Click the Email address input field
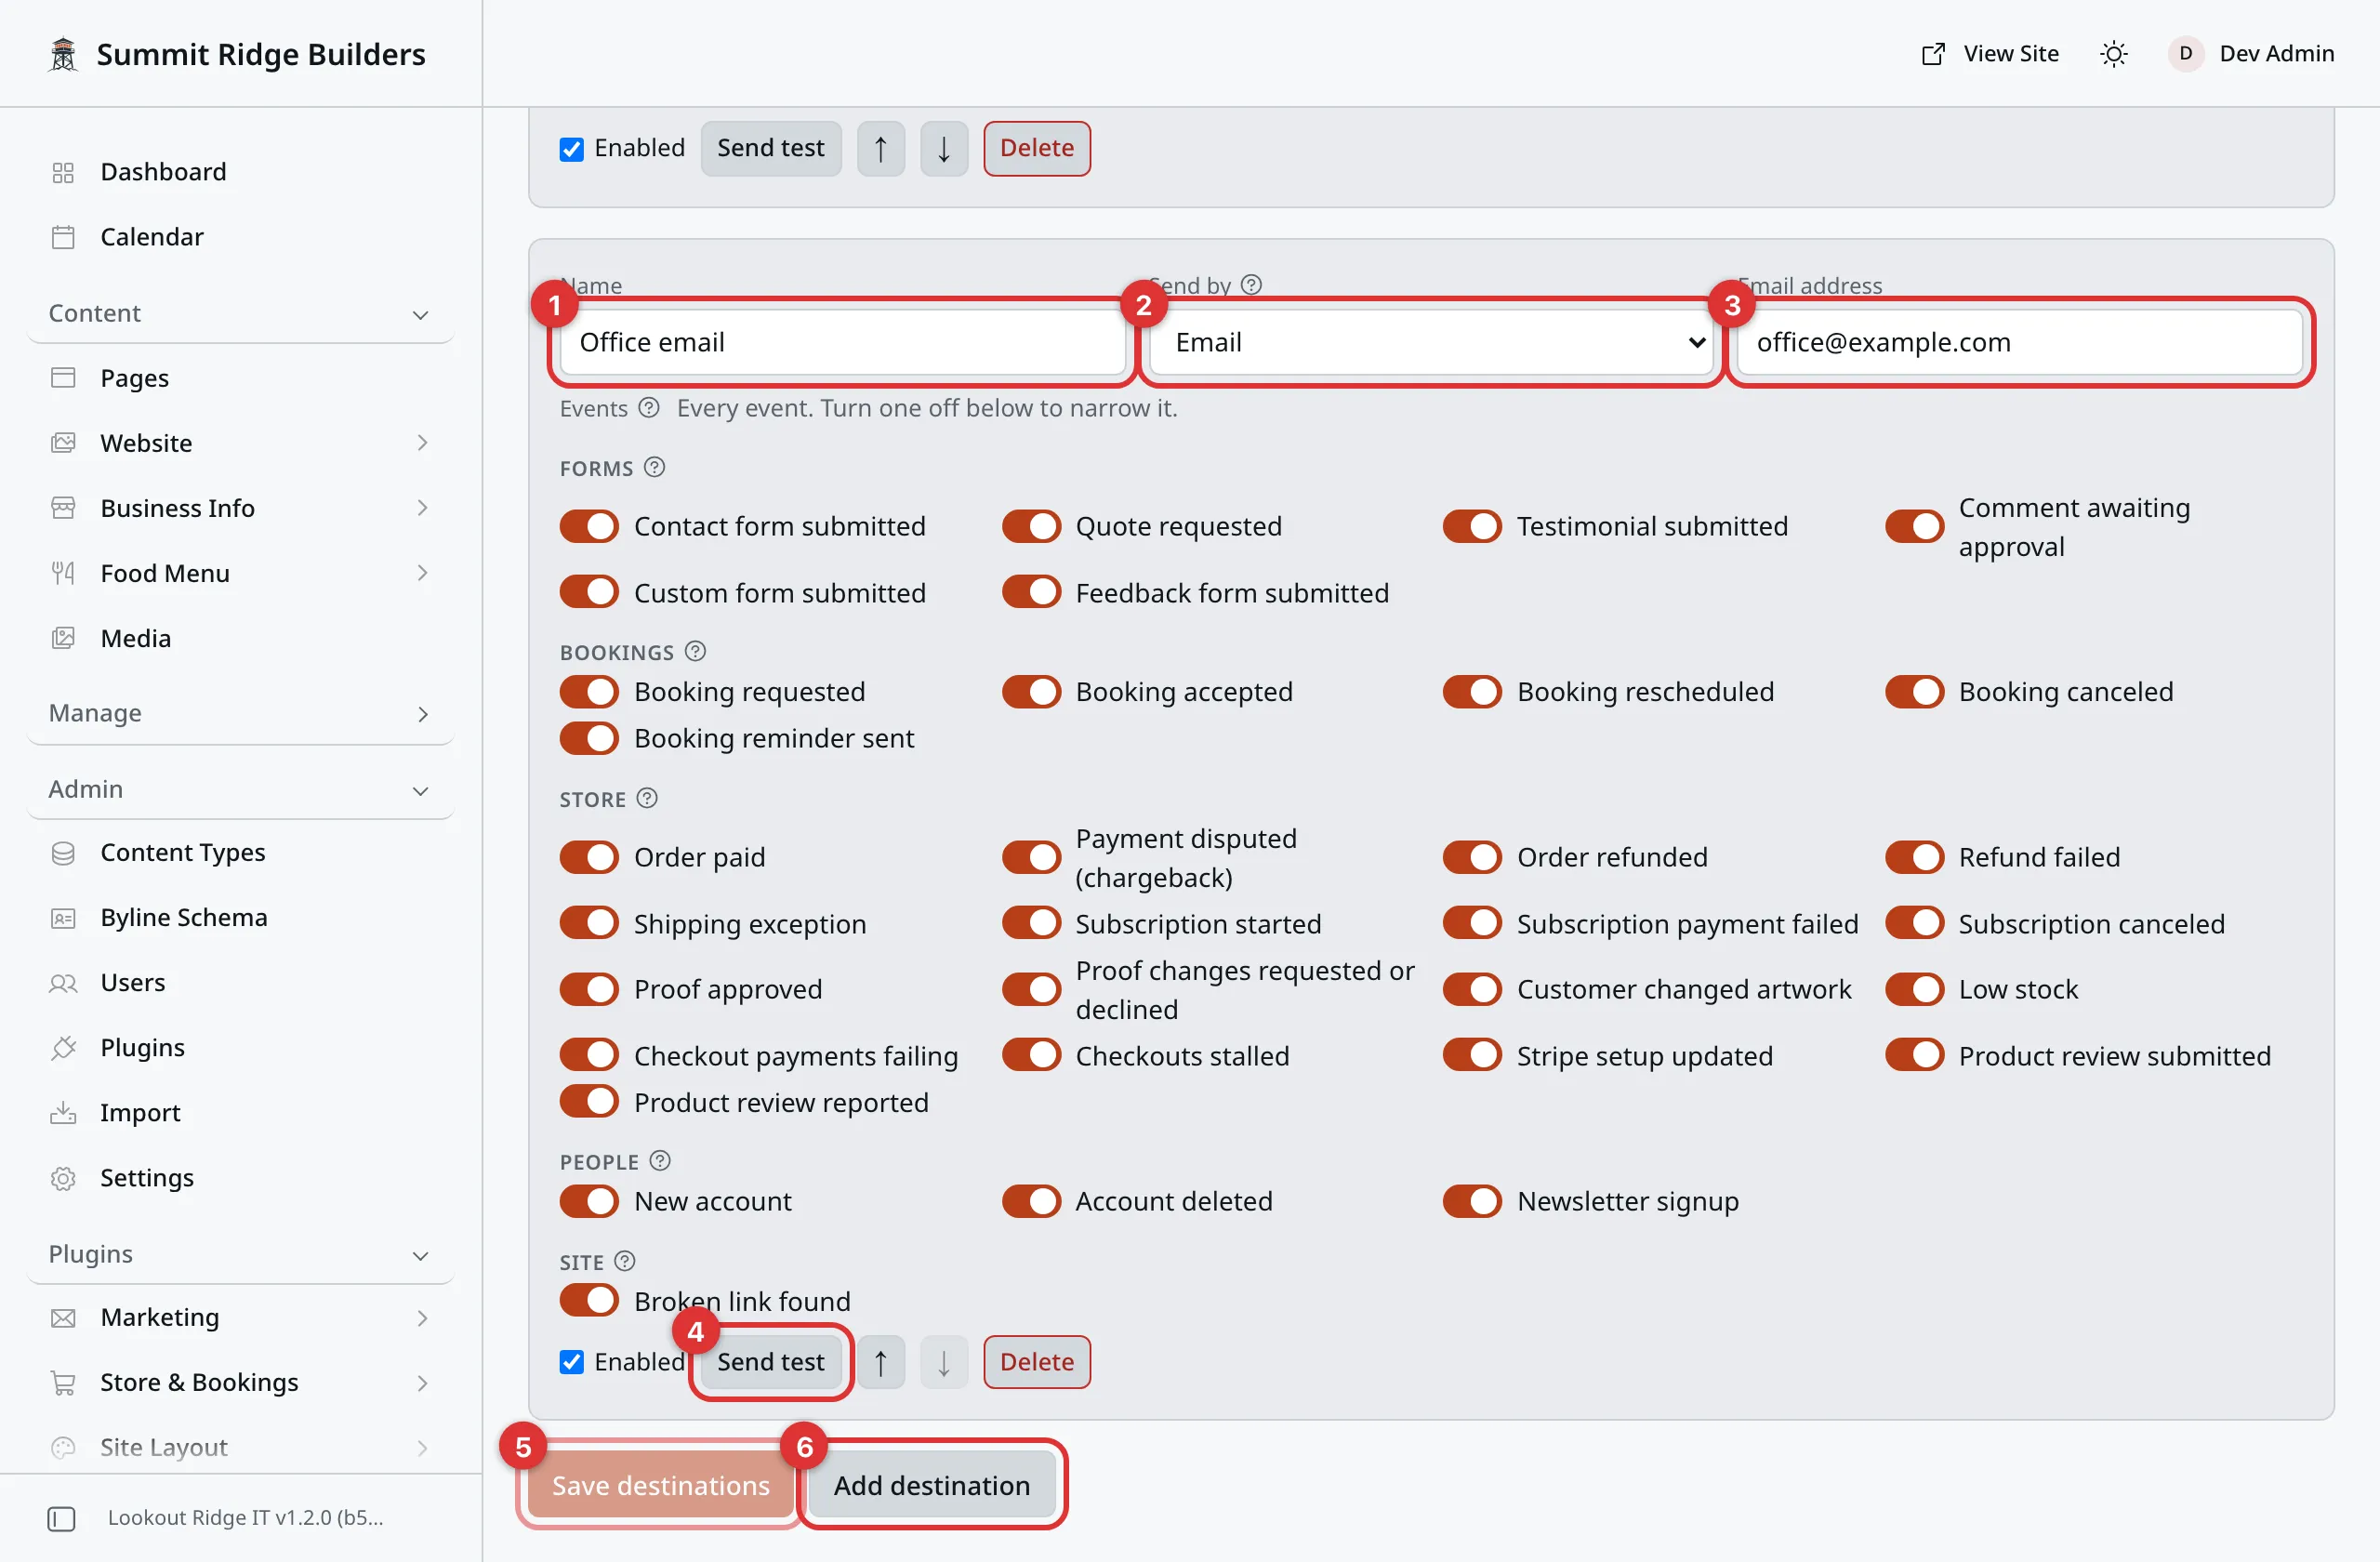 2020,342
